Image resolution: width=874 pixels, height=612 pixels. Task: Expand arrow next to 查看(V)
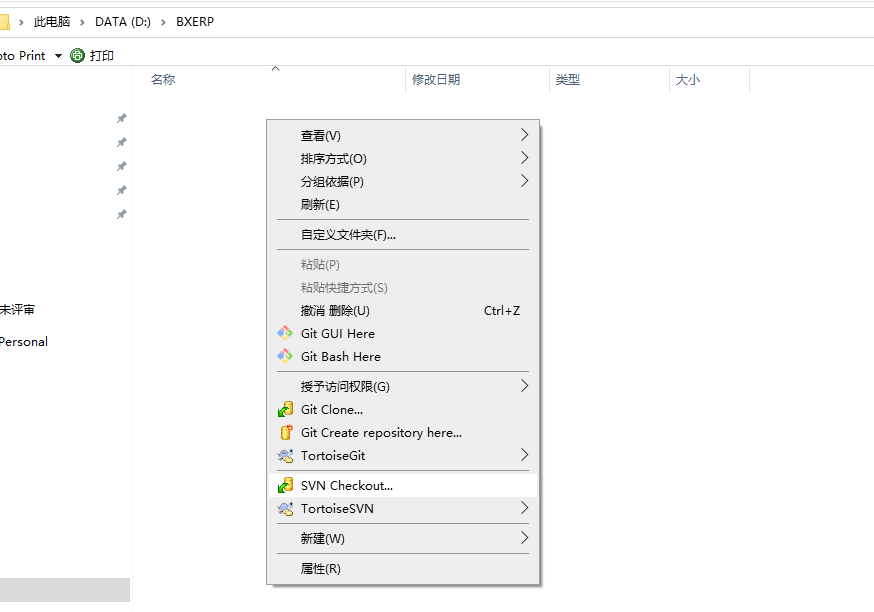coord(524,135)
